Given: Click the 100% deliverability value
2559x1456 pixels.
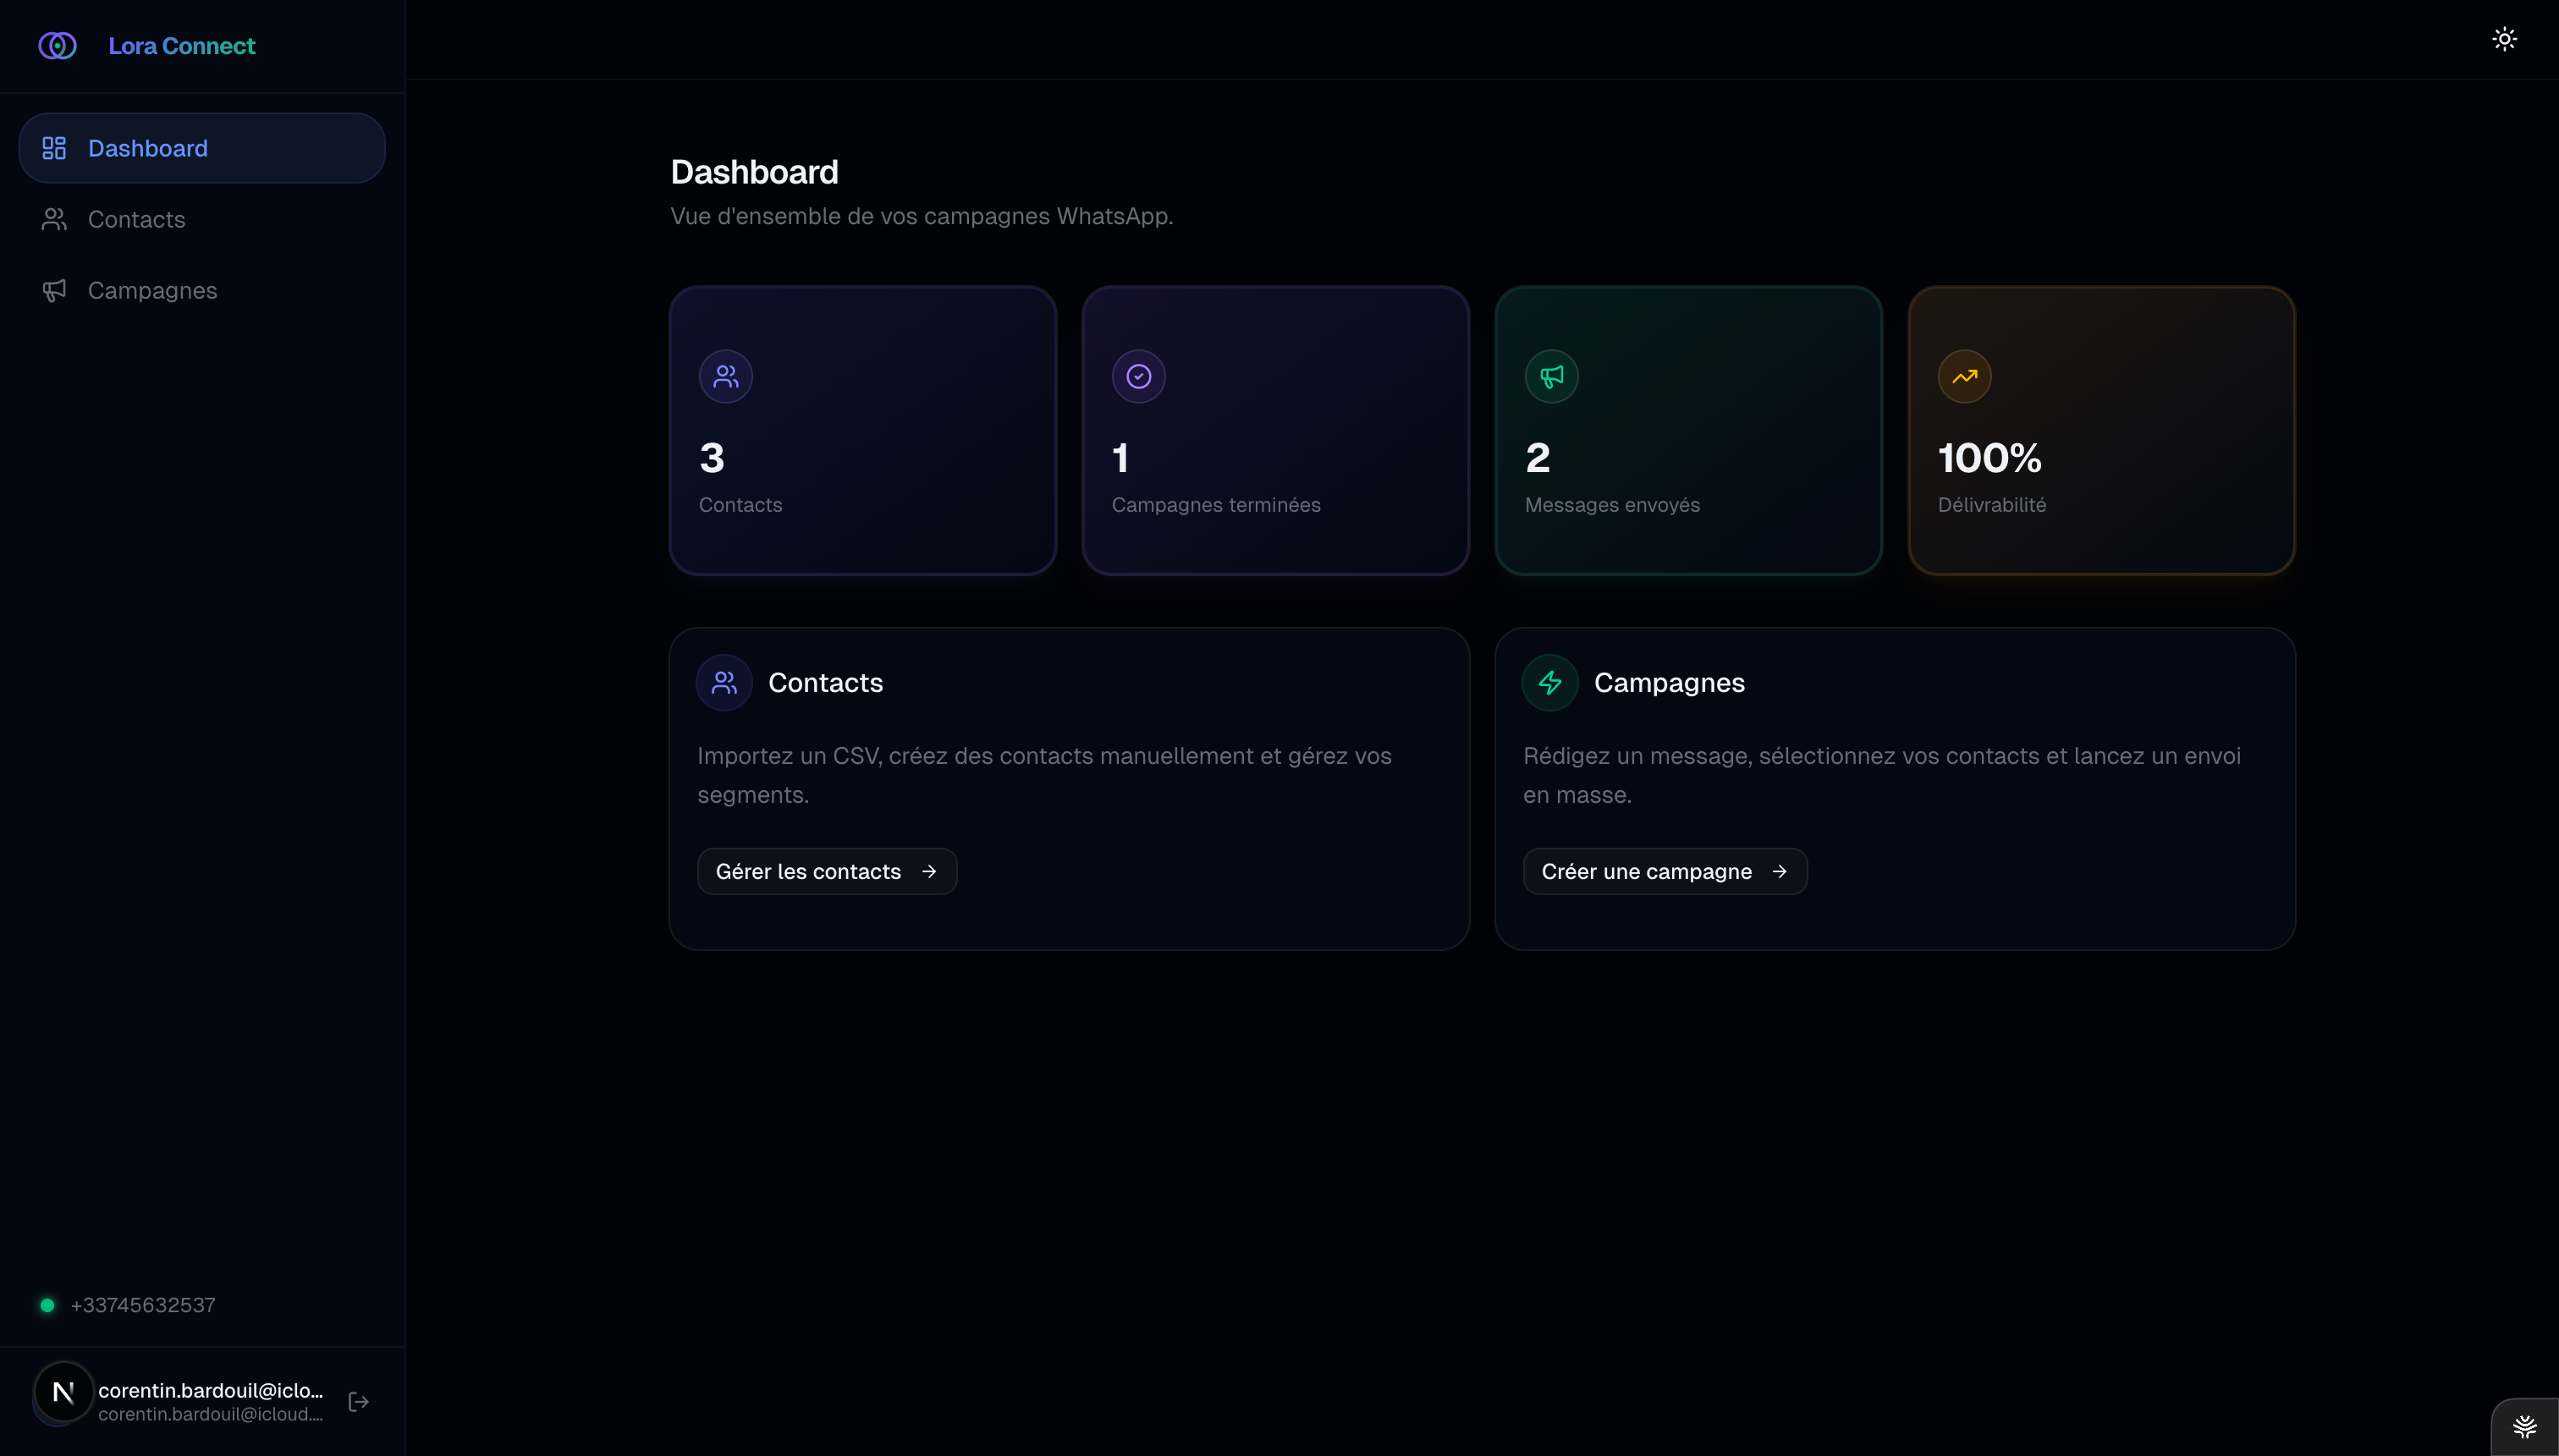Looking at the screenshot, I should (1990, 458).
